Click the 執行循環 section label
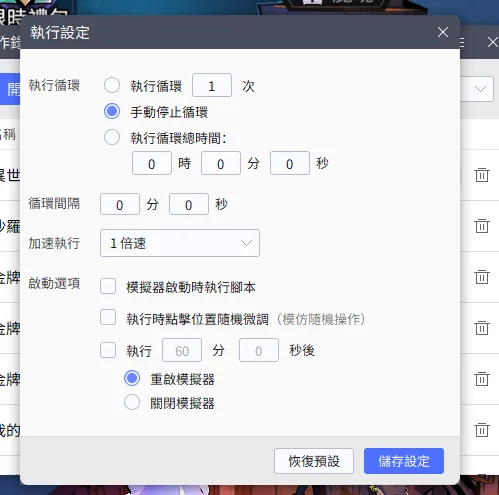Viewport: 499px width, 495px height. pyautogui.click(x=54, y=85)
